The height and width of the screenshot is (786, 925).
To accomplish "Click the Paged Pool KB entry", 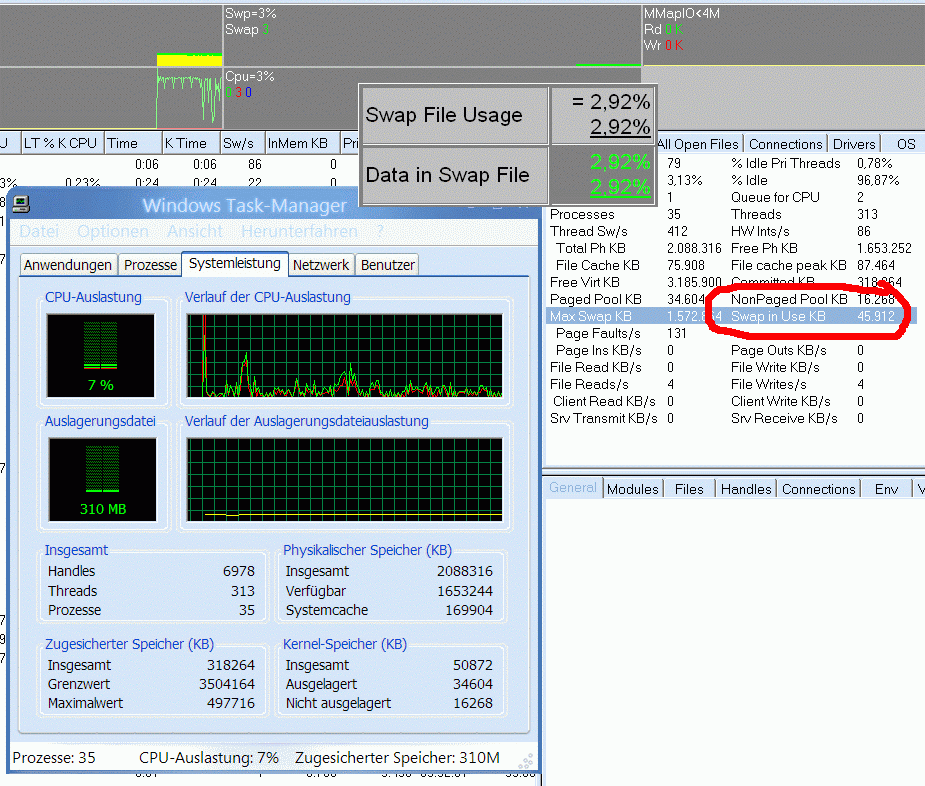I will [595, 299].
